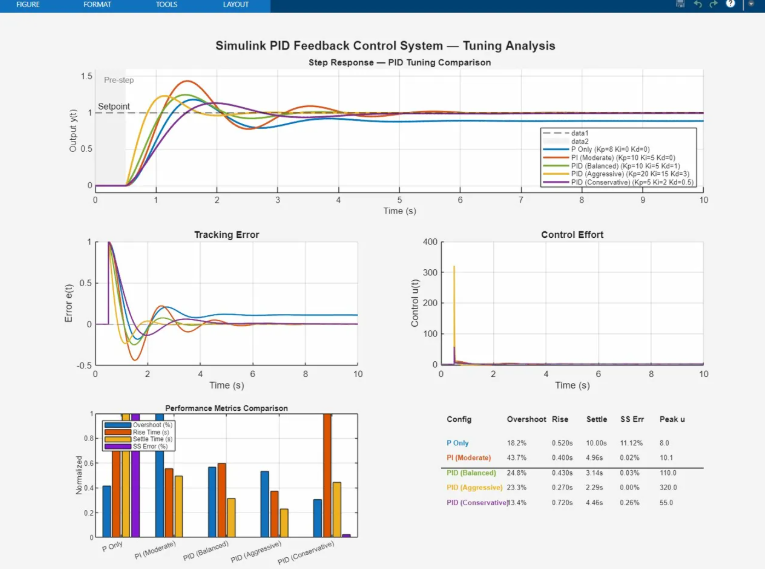Click the Pre-step annotation text

click(x=119, y=80)
